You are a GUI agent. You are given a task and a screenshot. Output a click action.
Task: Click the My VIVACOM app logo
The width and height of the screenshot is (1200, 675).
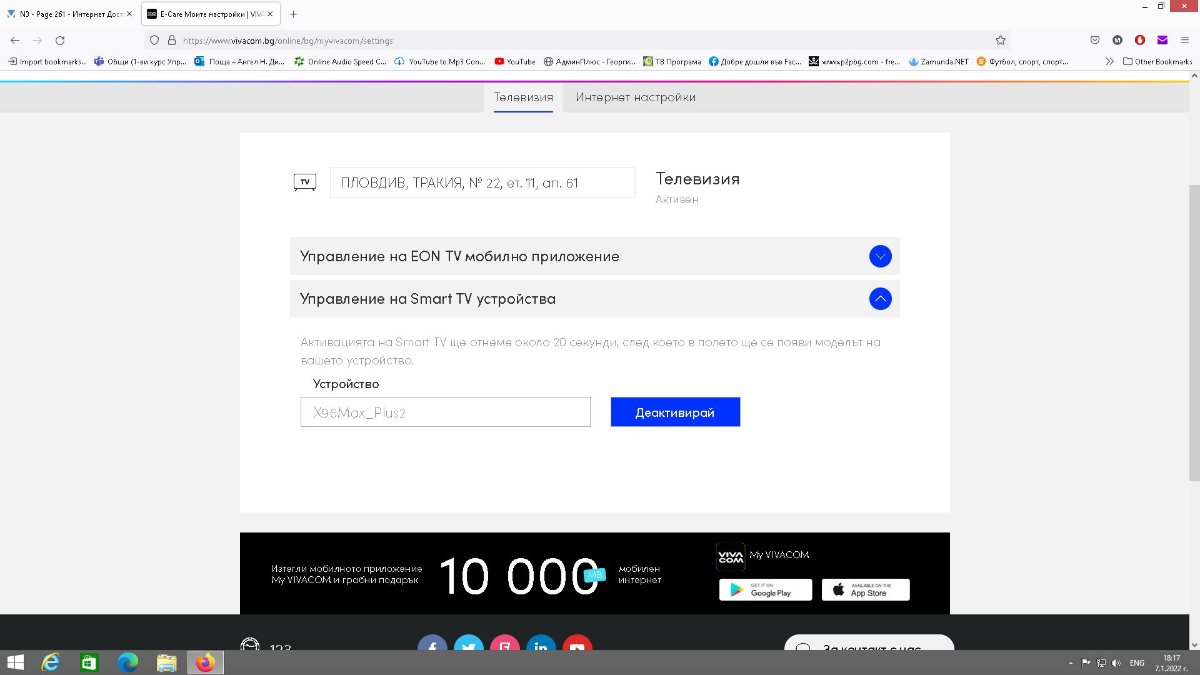point(731,556)
